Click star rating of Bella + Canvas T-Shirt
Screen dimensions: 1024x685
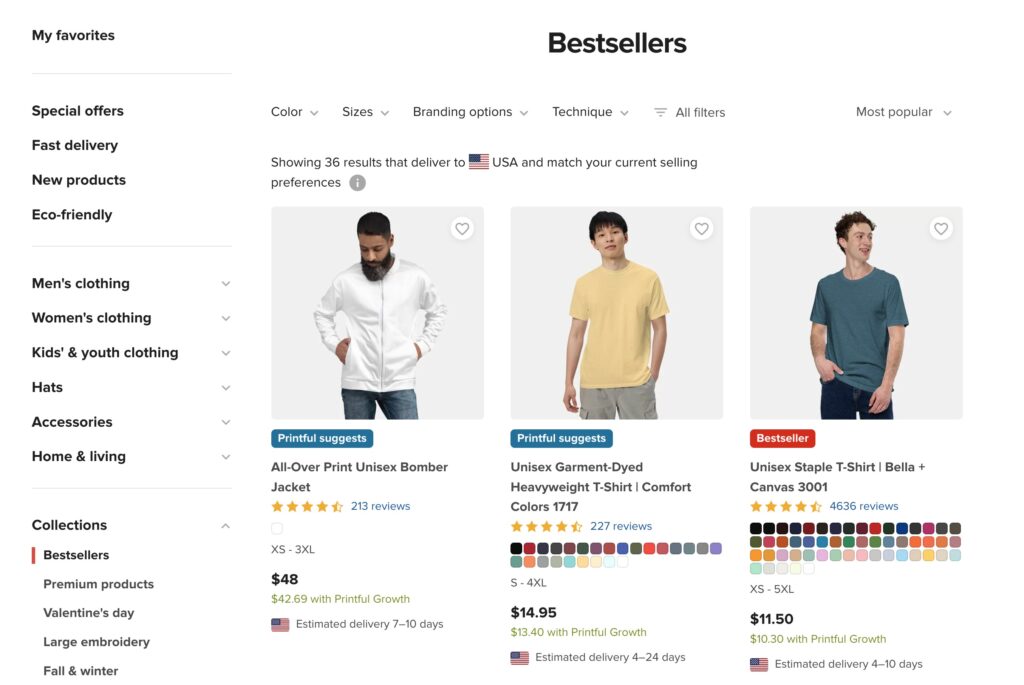[786, 507]
